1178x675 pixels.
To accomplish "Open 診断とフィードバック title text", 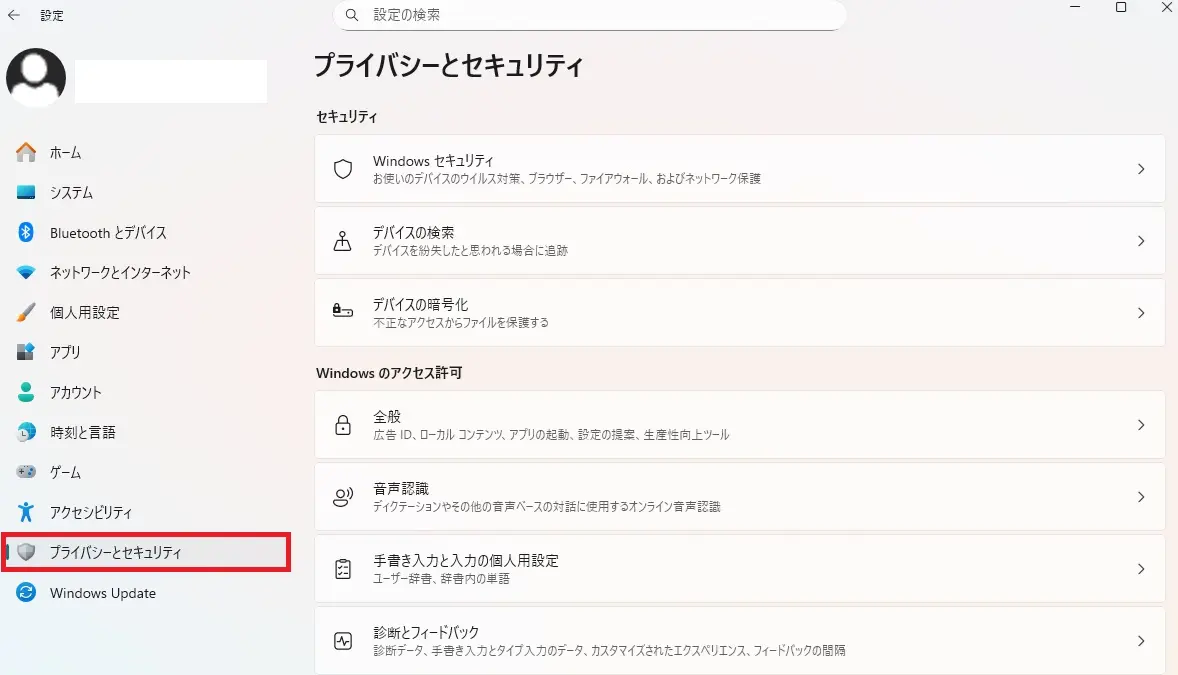I will 426,632.
